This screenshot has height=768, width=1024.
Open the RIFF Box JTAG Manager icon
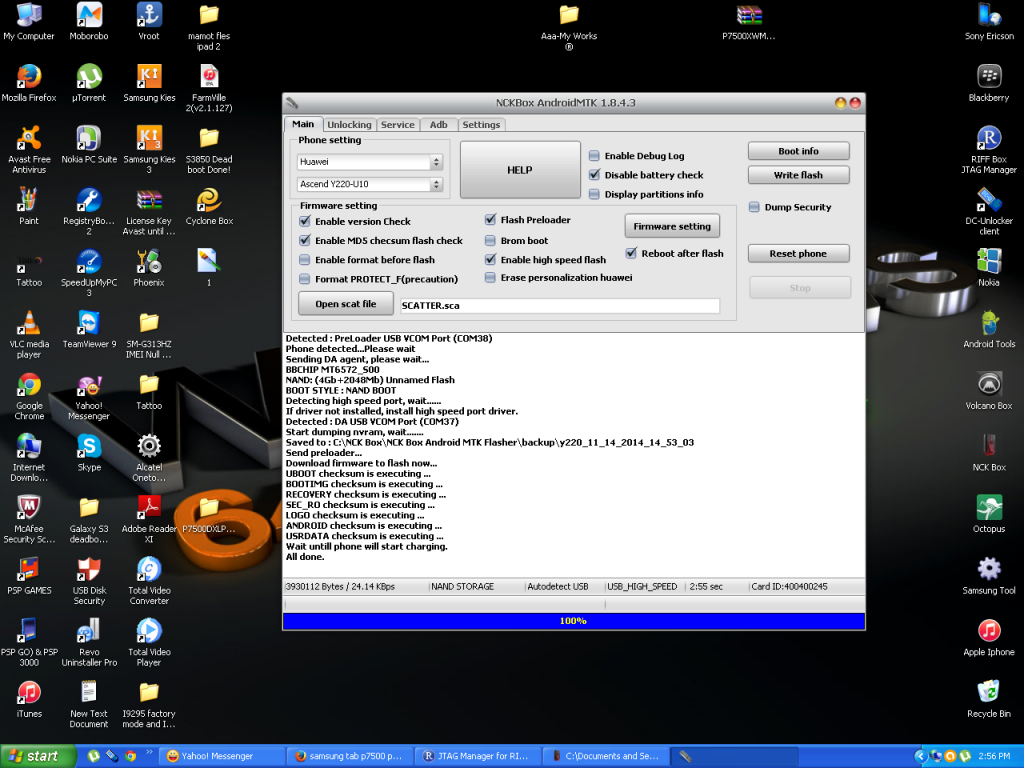point(988,139)
